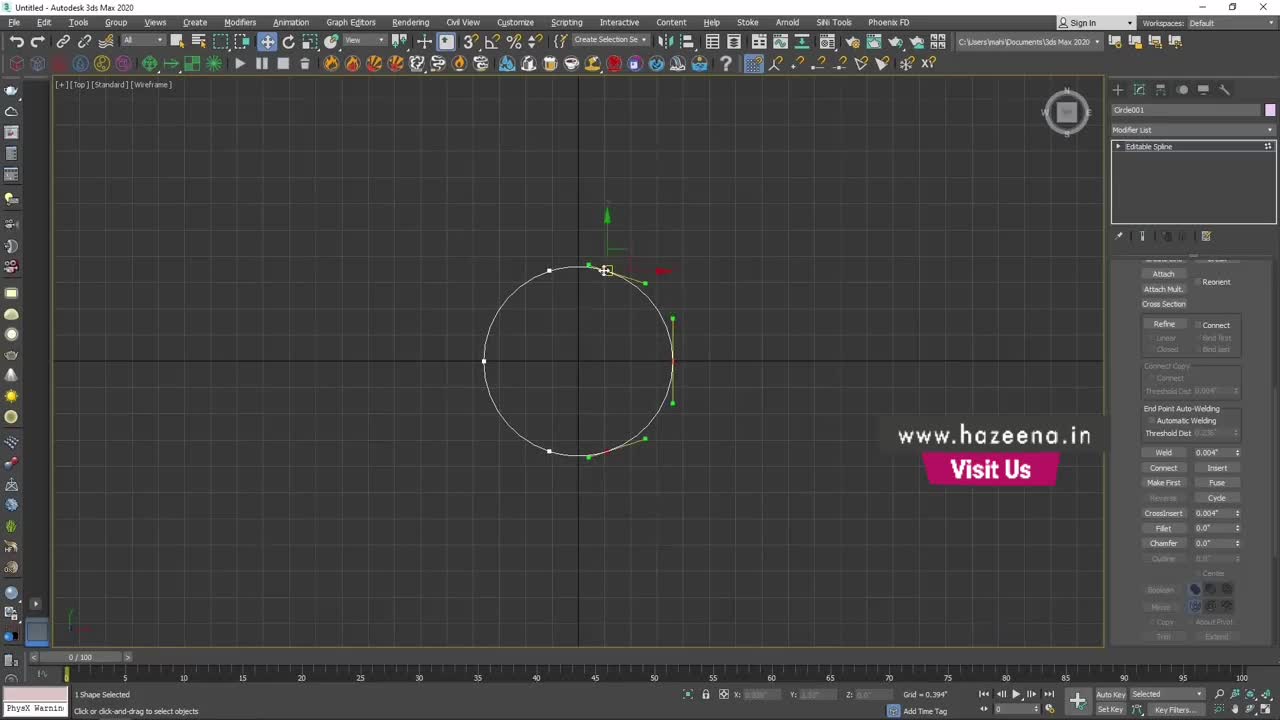Switch to the Hierarchy command panel tab
The image size is (1280, 720).
(1161, 90)
